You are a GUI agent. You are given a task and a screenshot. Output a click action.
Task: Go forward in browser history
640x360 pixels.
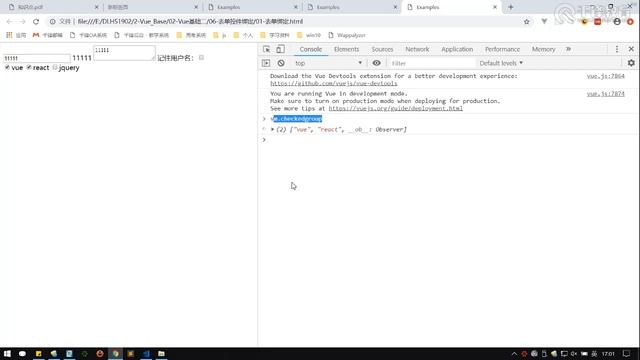click(22, 22)
